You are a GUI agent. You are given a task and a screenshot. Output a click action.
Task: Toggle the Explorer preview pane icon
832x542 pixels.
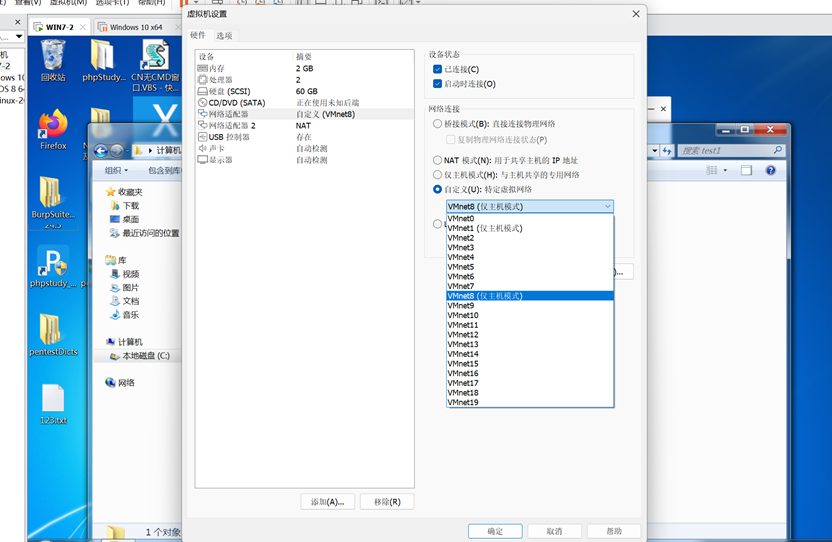[747, 170]
